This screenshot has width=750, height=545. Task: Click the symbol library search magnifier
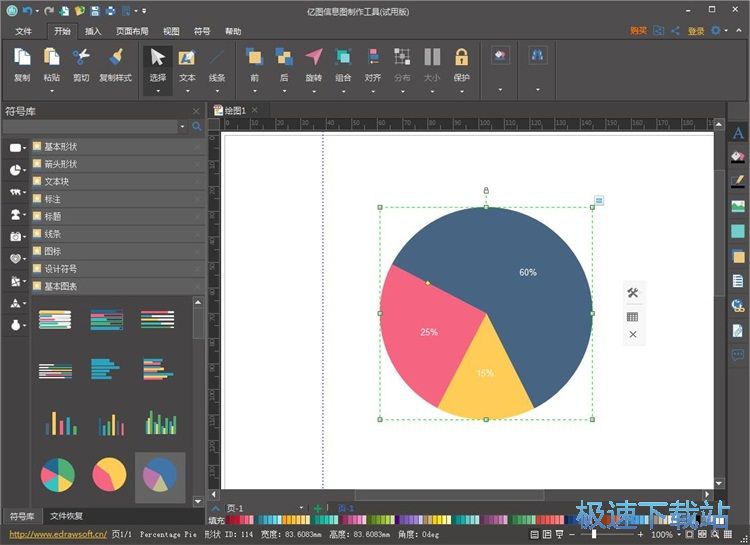pyautogui.click(x=196, y=127)
